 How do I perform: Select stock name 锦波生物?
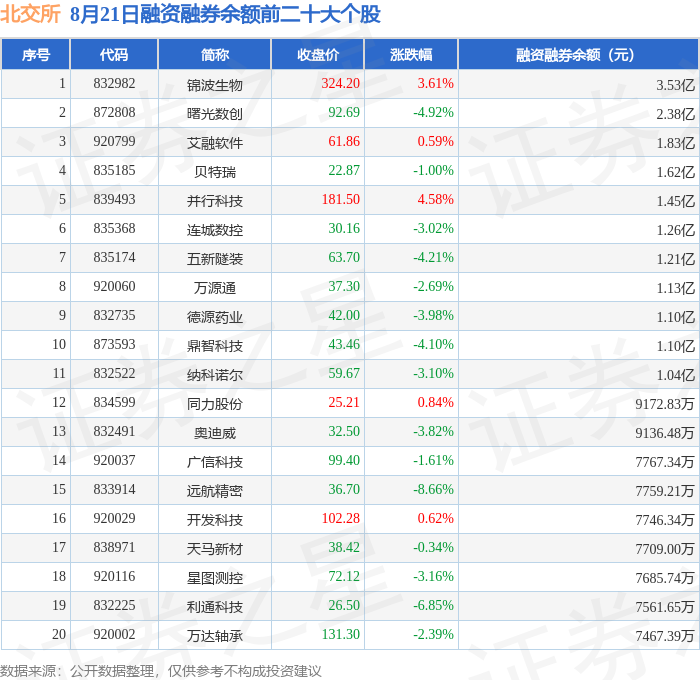point(215,85)
